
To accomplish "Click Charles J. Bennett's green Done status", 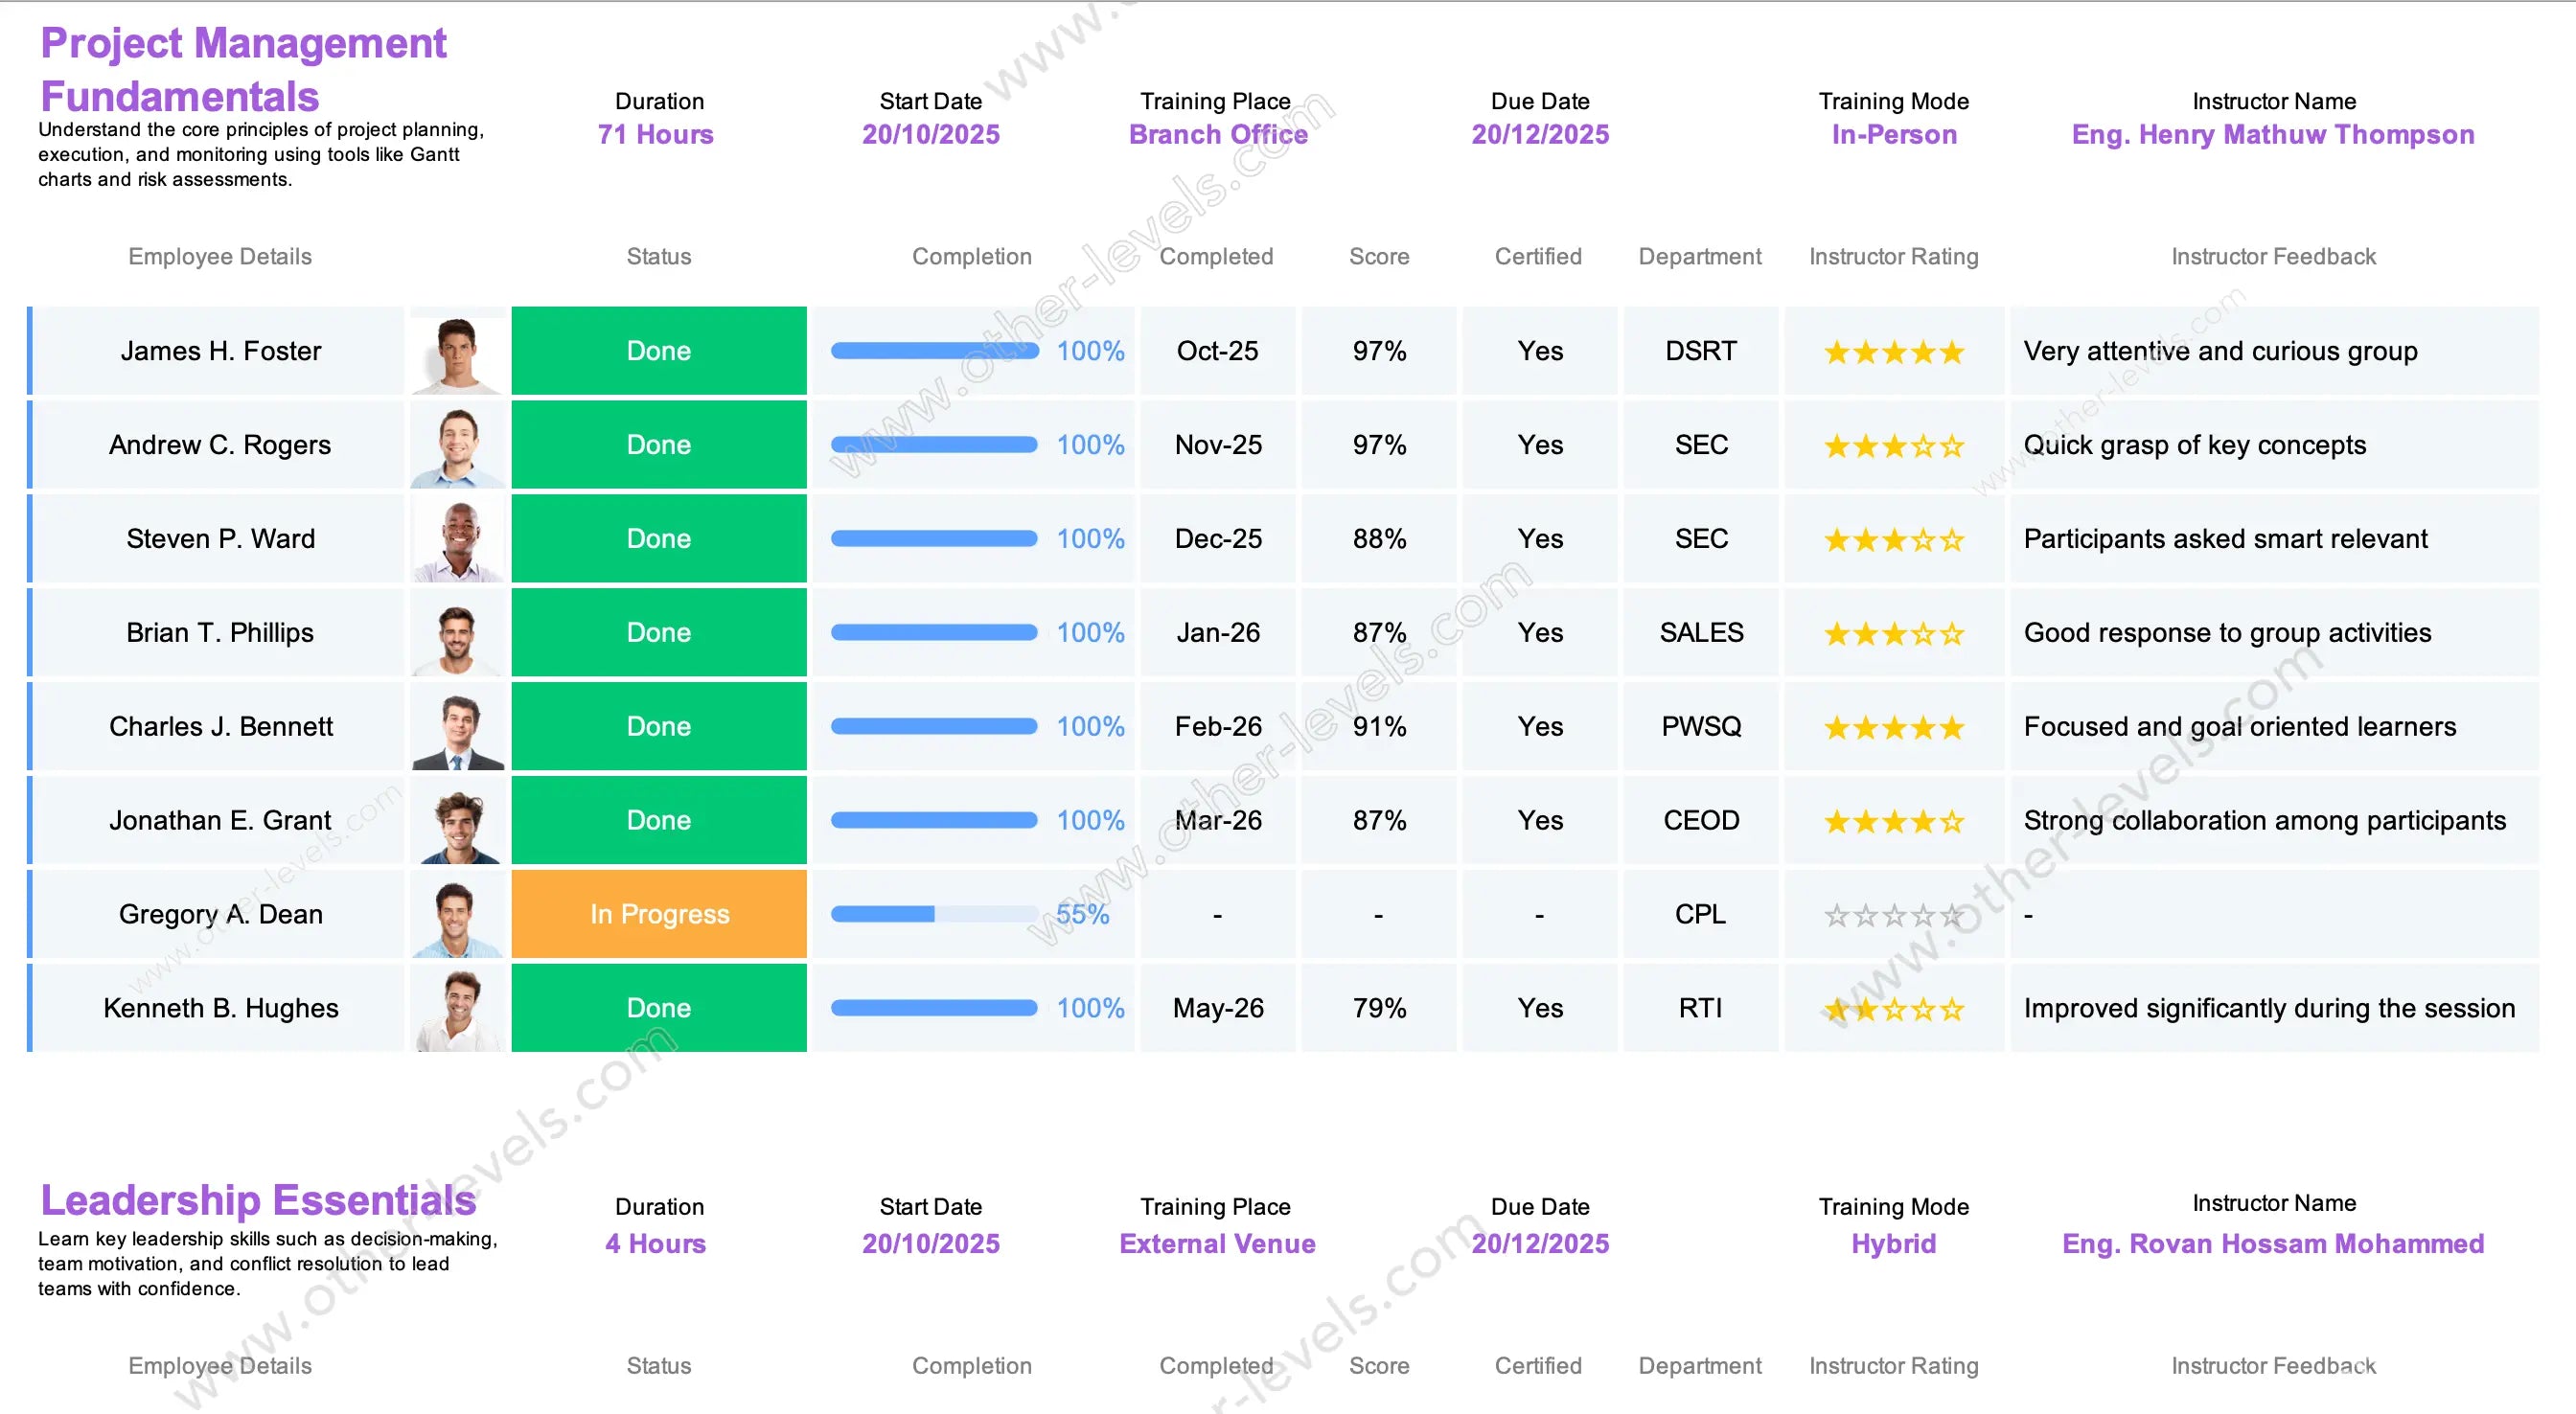I will 659,727.
